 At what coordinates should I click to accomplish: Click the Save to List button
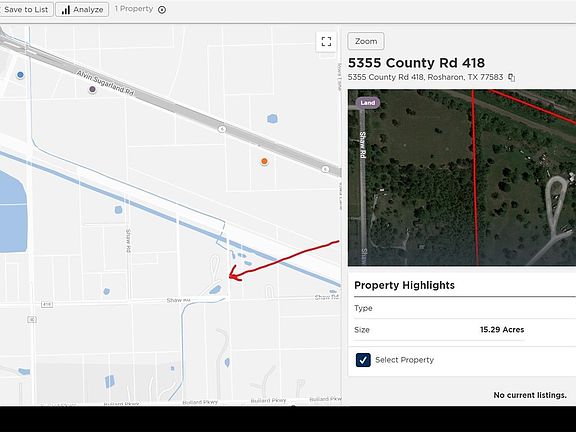pos(26,10)
